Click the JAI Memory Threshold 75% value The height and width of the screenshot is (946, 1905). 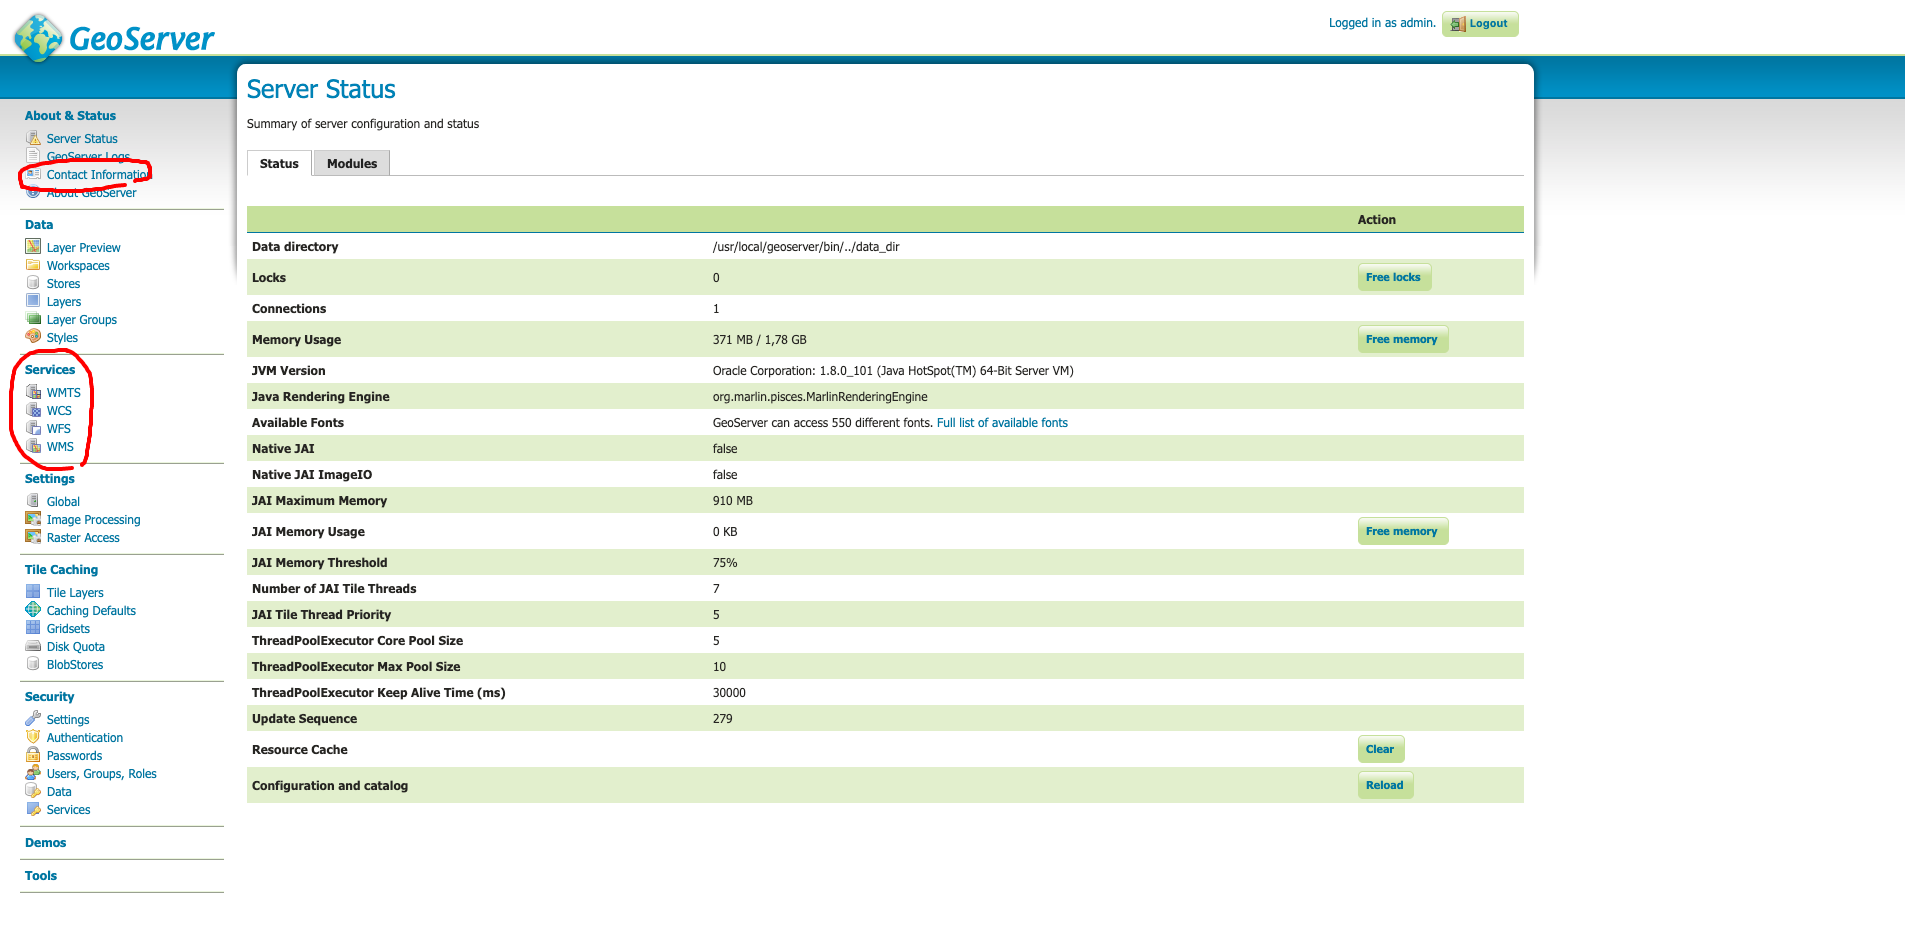pyautogui.click(x=725, y=563)
